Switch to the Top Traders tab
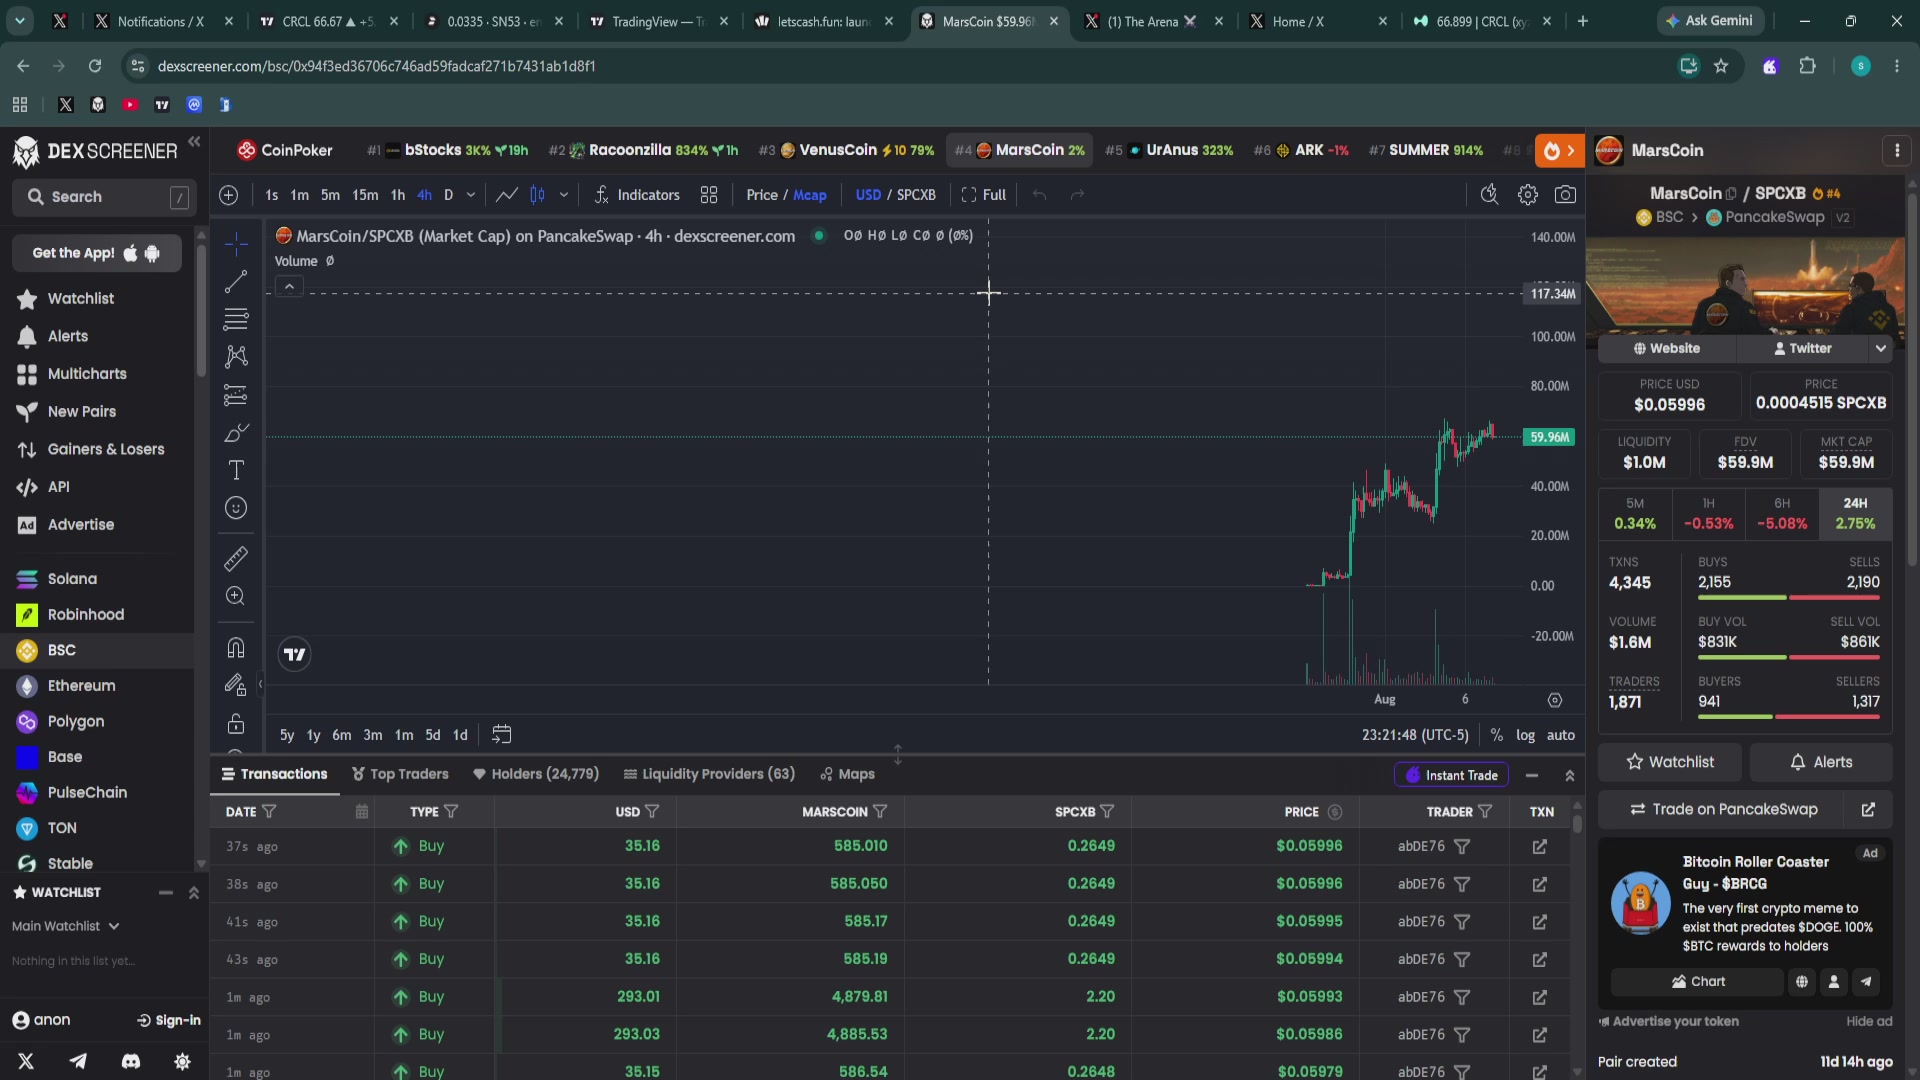 pos(400,774)
